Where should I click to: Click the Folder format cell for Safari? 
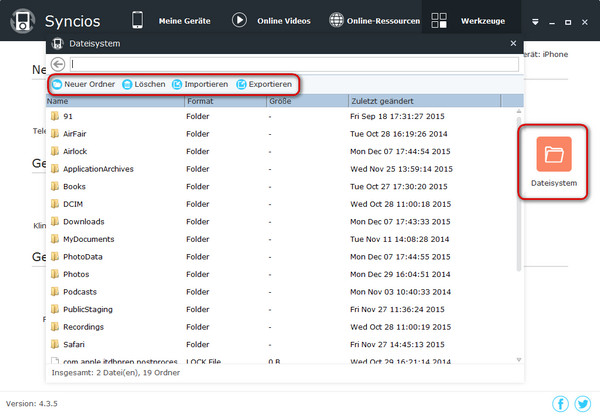(198, 345)
